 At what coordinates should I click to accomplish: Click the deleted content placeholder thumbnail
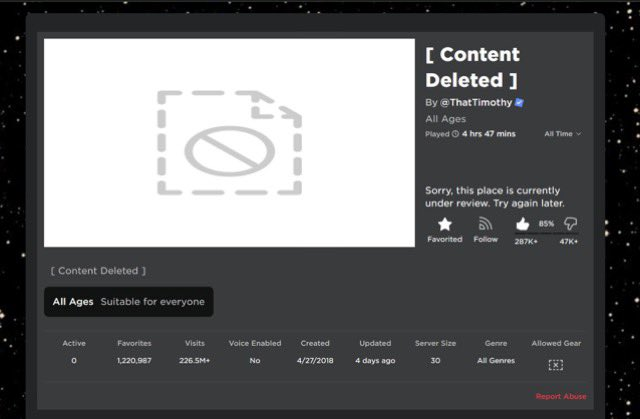229,143
